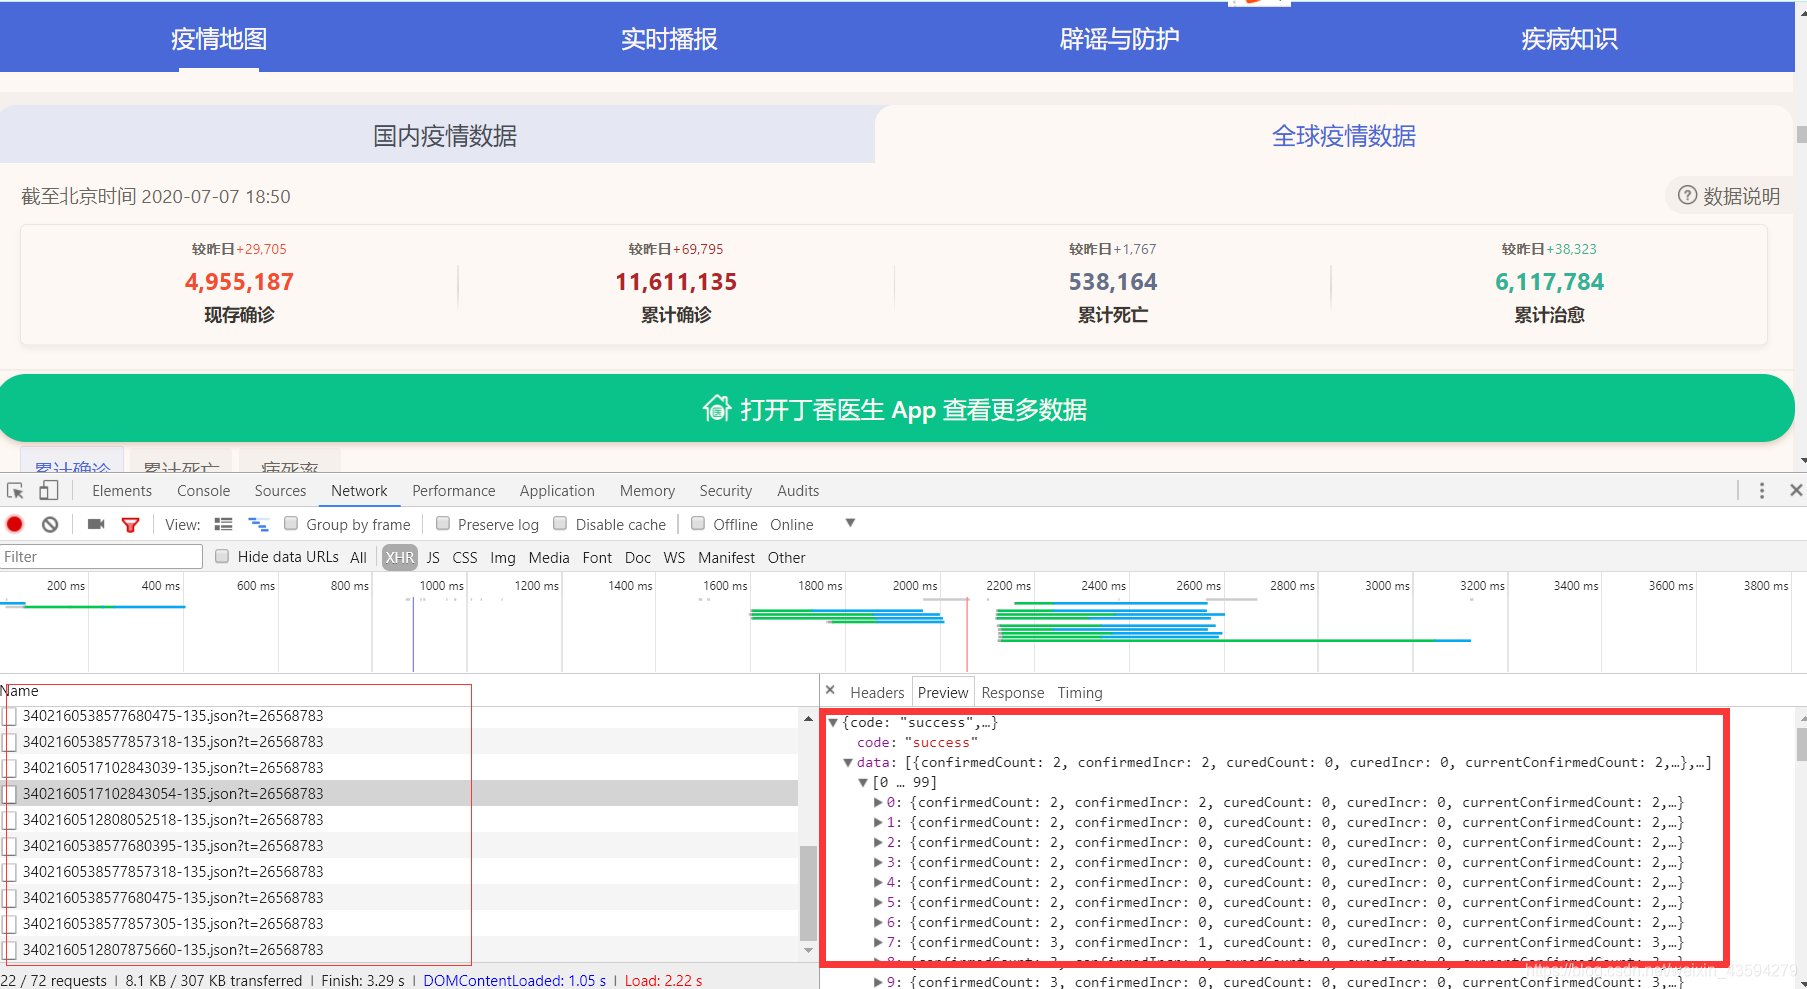Filter requests by XHR type
The image size is (1807, 989).
pyautogui.click(x=400, y=557)
